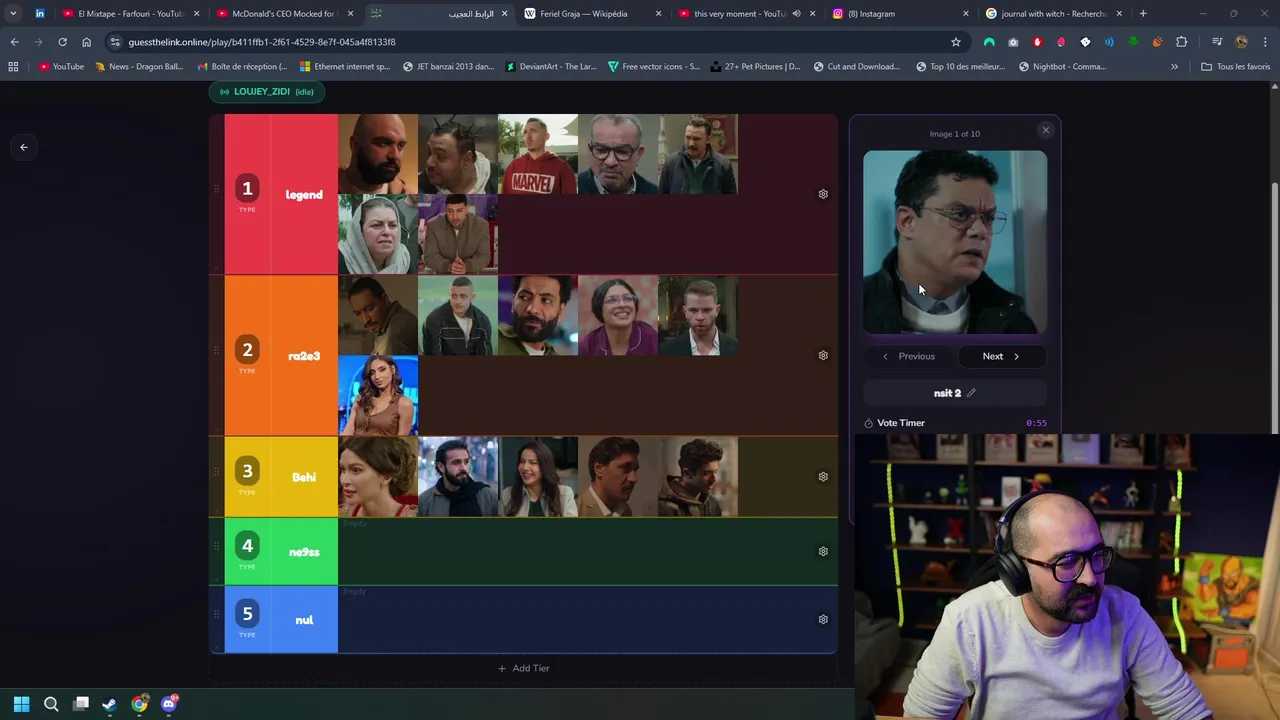This screenshot has height=720, width=1280.
Task: Click the browser home button
Action: (86, 42)
